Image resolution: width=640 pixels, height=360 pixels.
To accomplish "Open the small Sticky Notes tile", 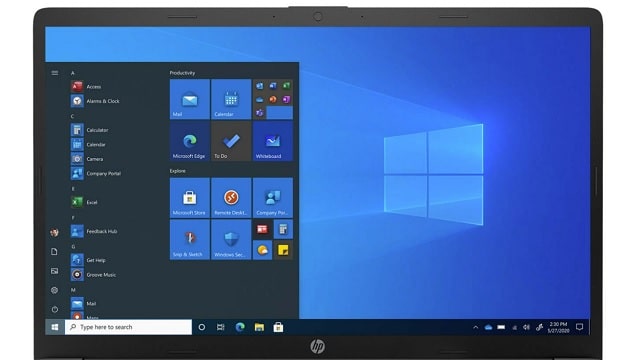I will point(283,250).
